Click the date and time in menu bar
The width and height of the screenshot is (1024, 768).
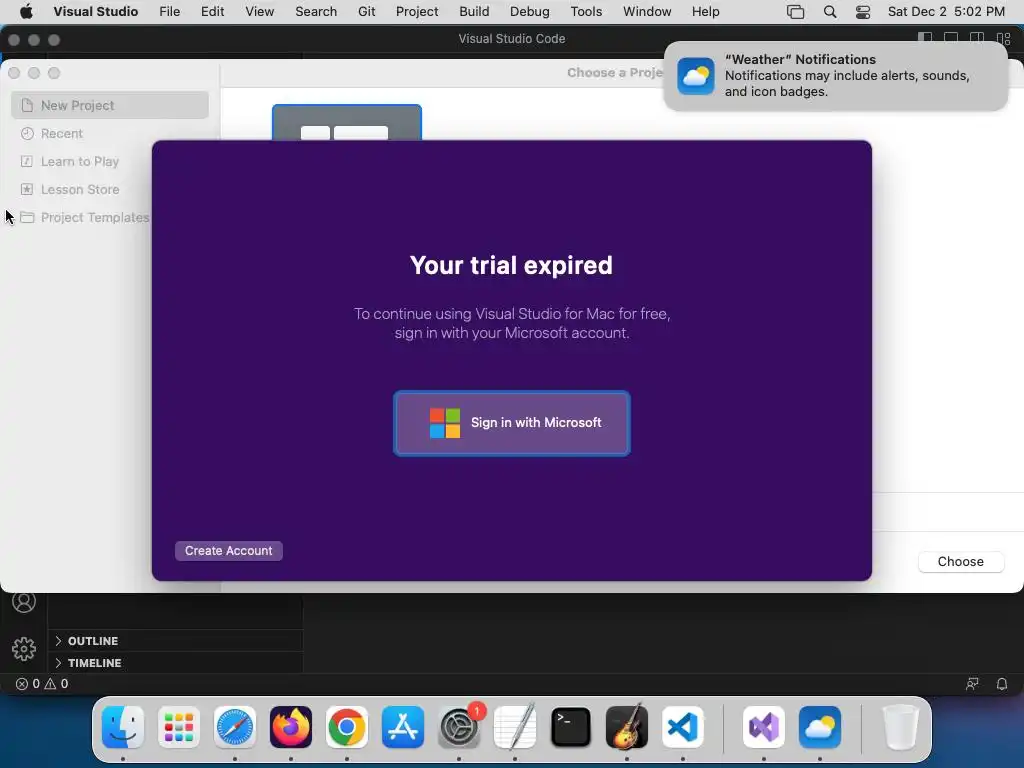(x=946, y=12)
